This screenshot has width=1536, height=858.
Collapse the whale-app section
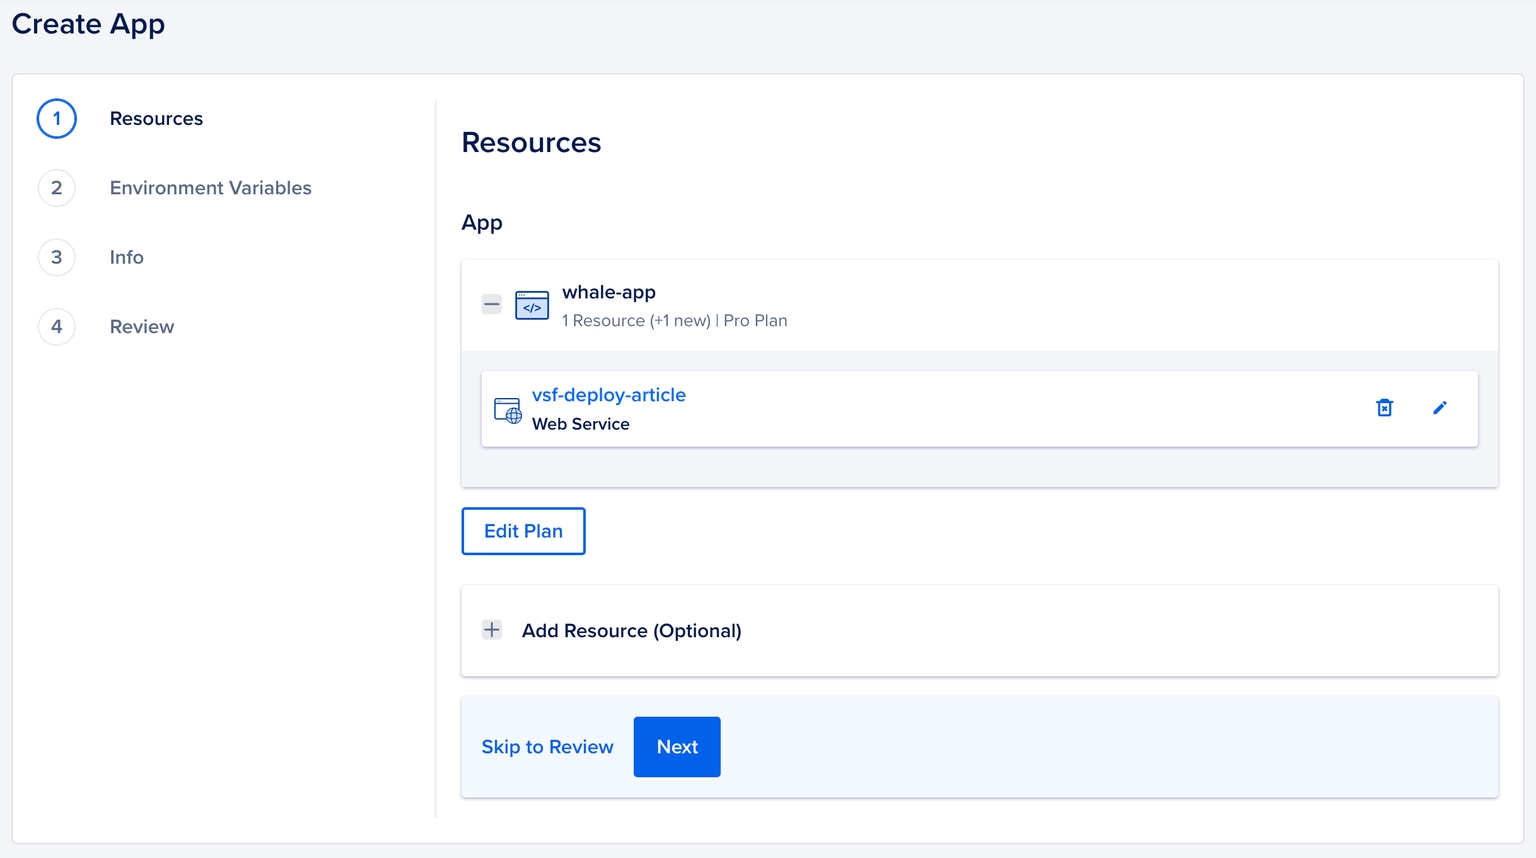[492, 304]
